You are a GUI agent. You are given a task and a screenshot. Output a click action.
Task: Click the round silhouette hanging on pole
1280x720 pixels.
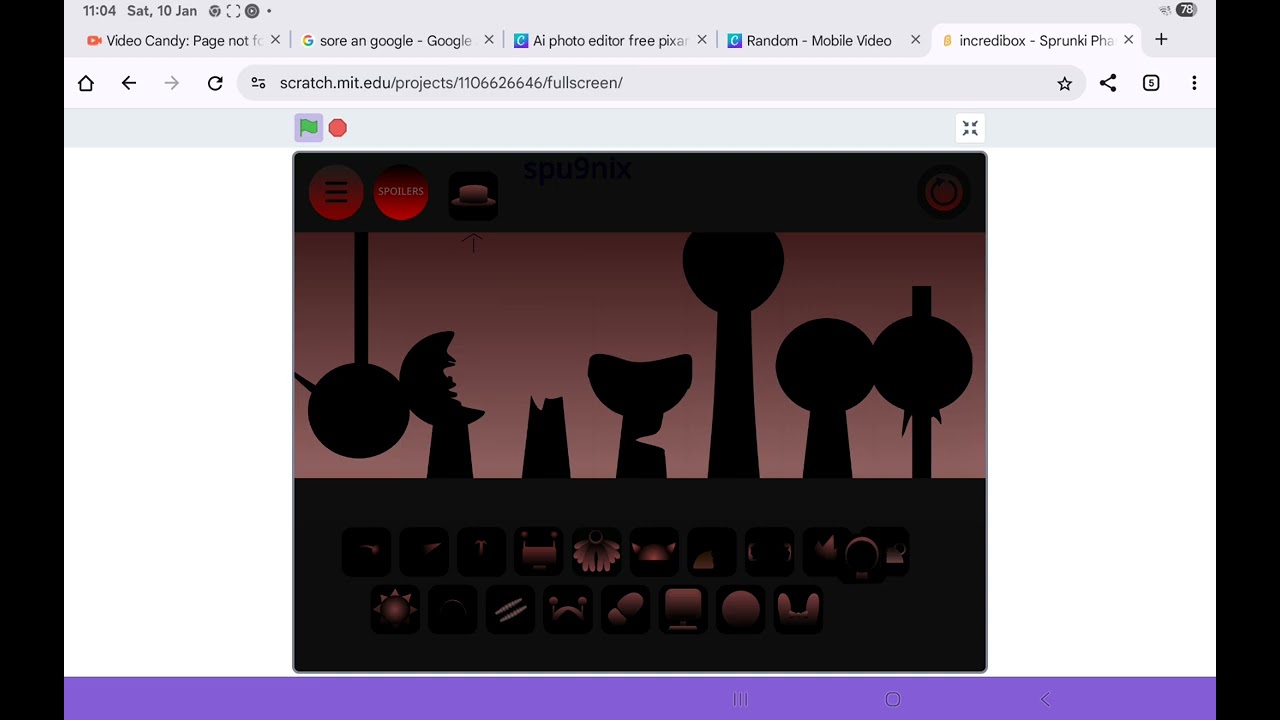point(358,410)
